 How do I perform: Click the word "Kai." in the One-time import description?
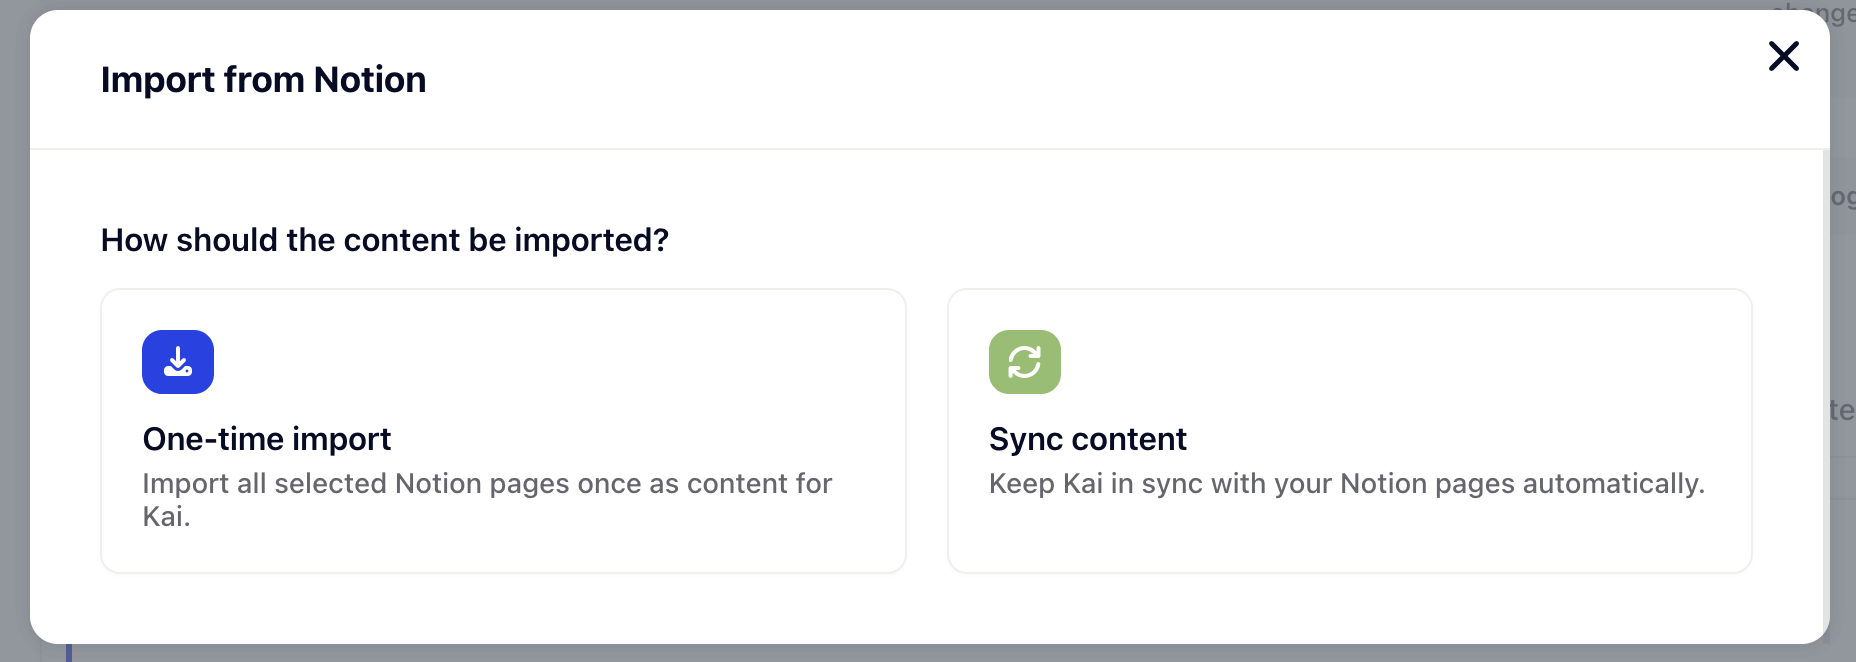point(166,517)
